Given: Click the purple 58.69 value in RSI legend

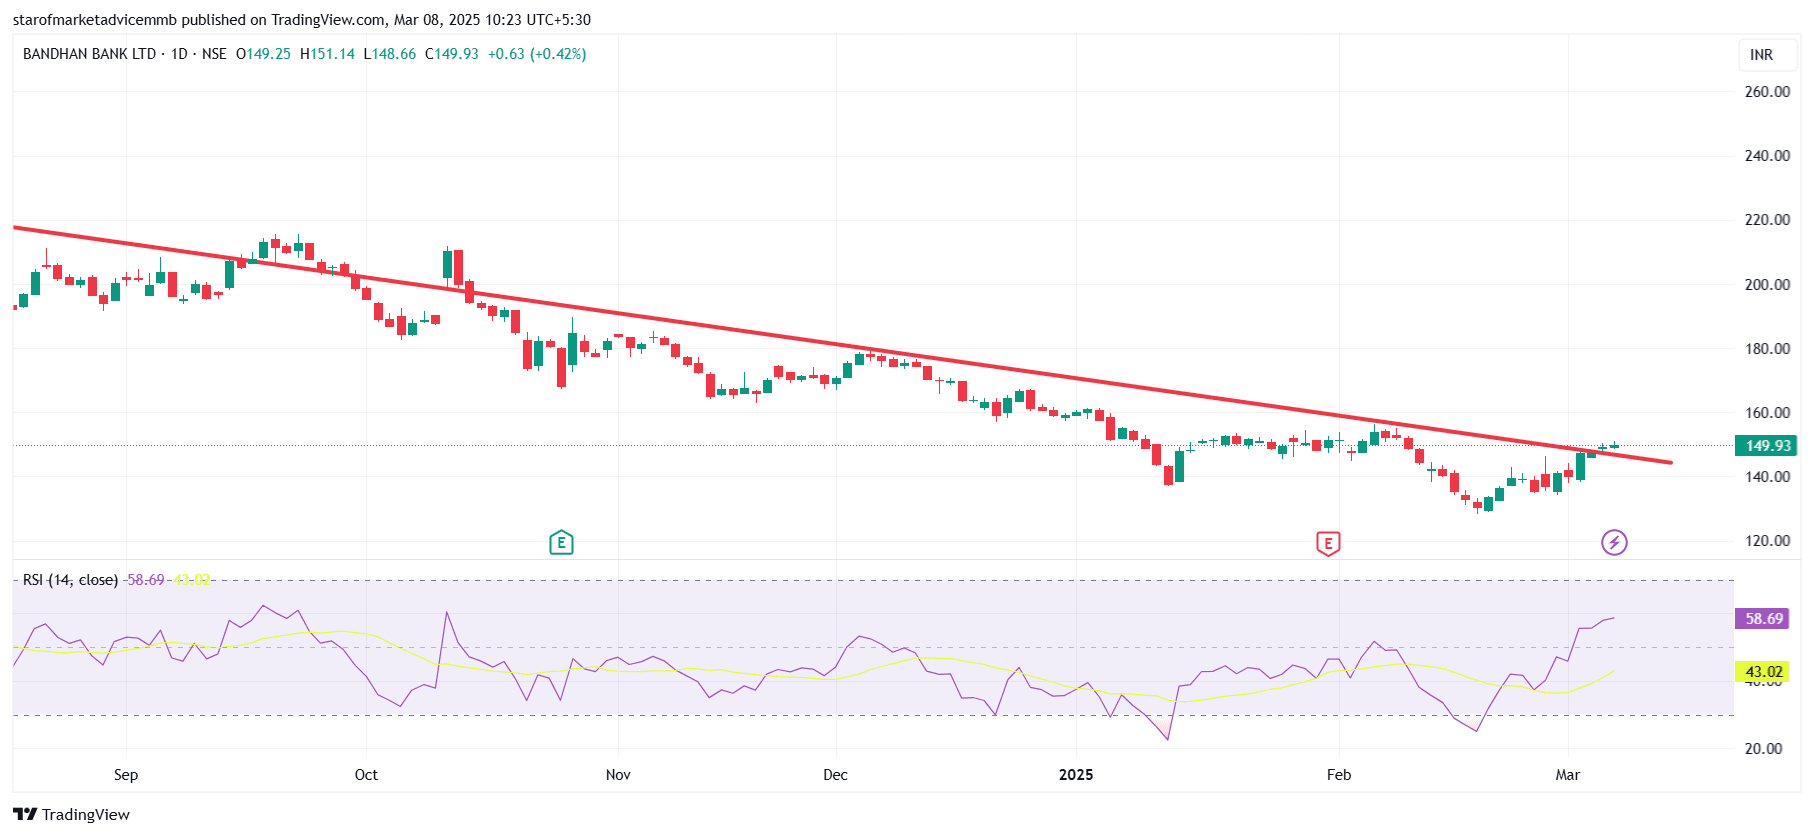Looking at the screenshot, I should [x=146, y=580].
